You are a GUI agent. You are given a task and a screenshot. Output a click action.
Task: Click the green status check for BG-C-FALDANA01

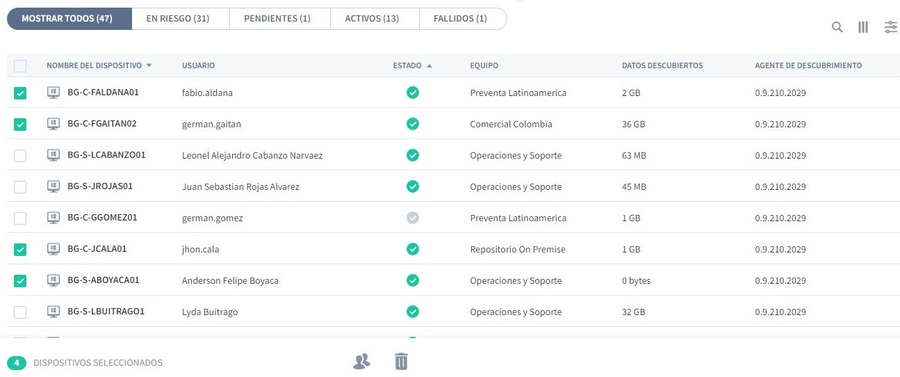pyautogui.click(x=412, y=92)
